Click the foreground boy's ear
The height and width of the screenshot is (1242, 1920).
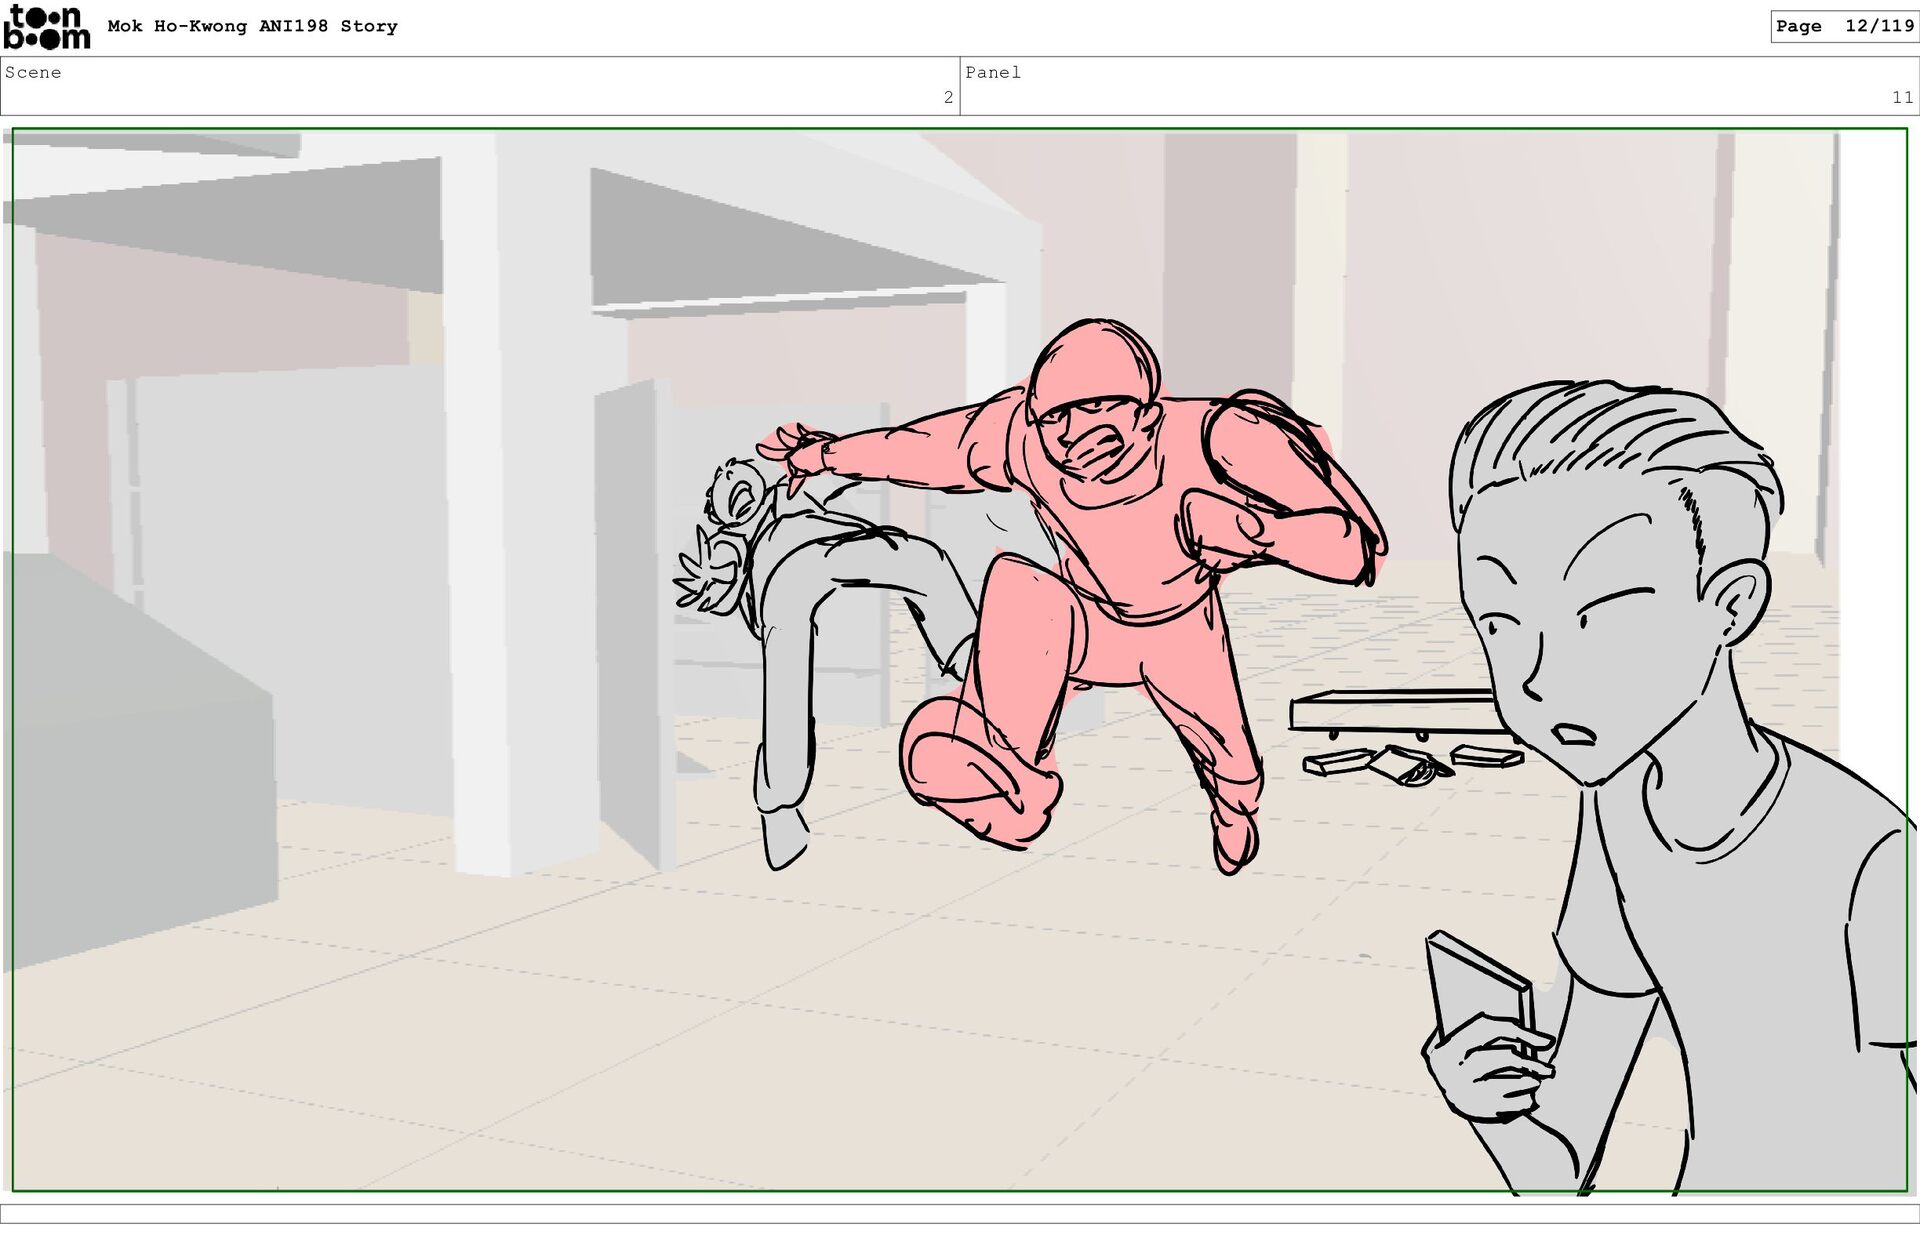[1738, 600]
